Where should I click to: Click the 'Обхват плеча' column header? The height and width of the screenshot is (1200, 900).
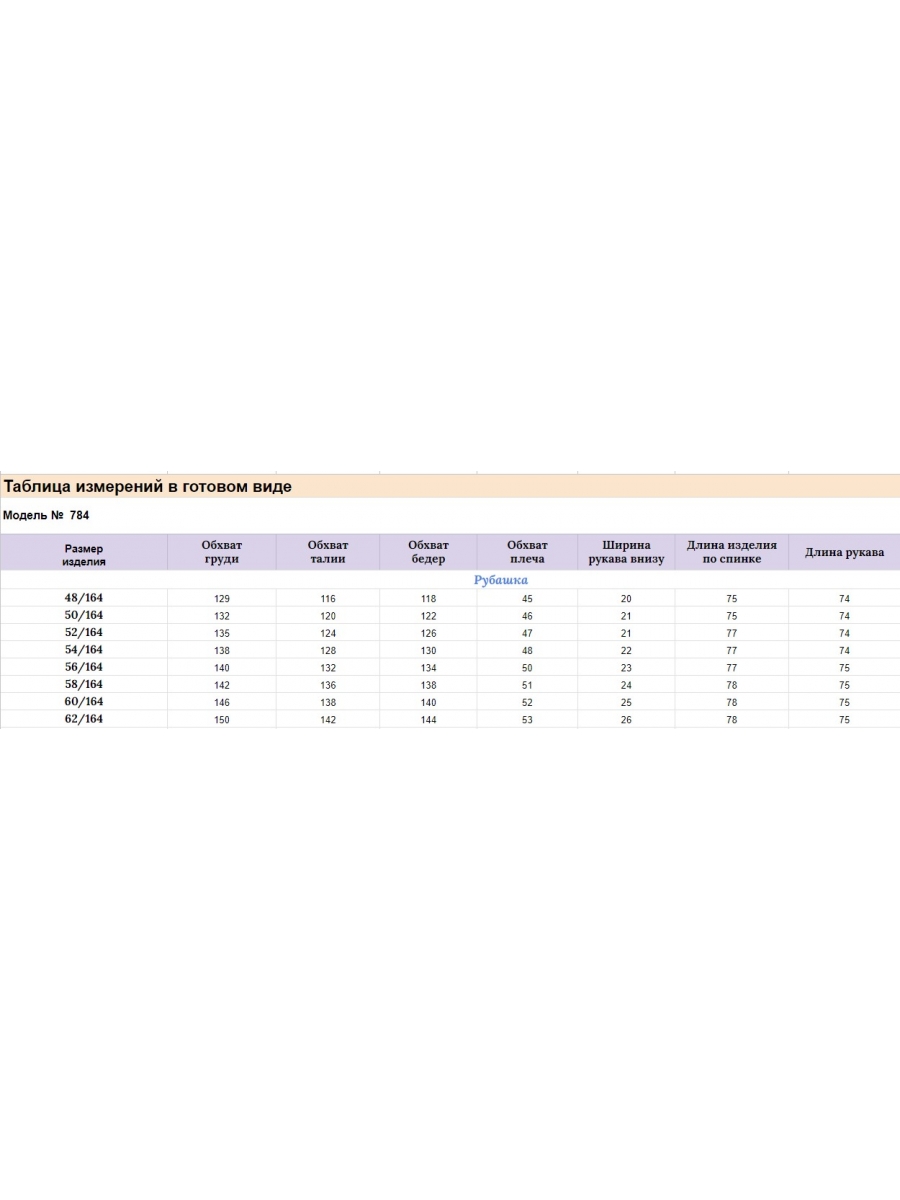pos(527,552)
